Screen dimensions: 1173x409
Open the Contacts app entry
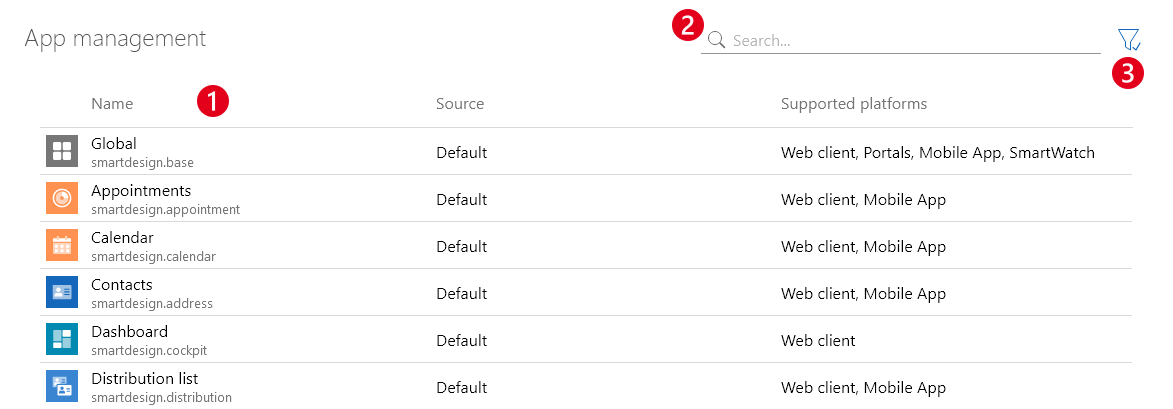click(122, 285)
